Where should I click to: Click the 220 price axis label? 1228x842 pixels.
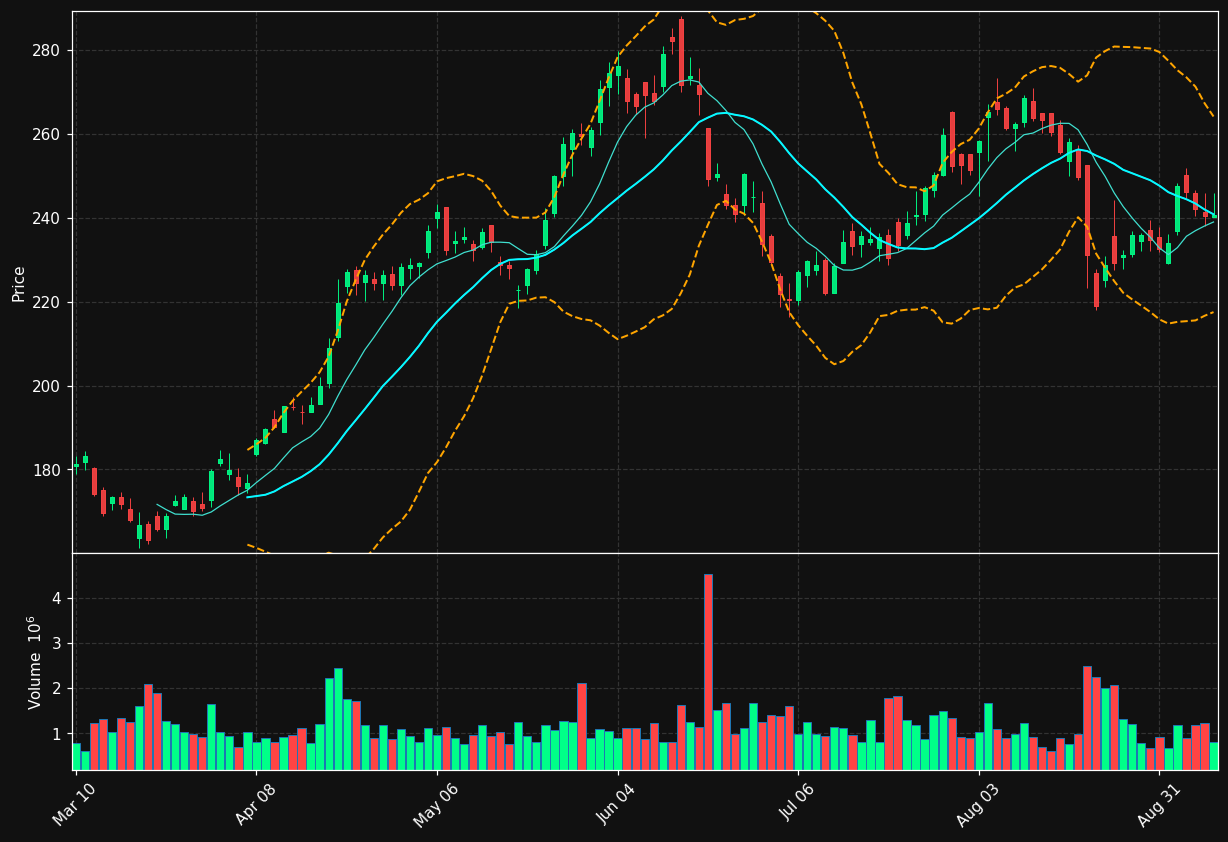pyautogui.click(x=47, y=303)
